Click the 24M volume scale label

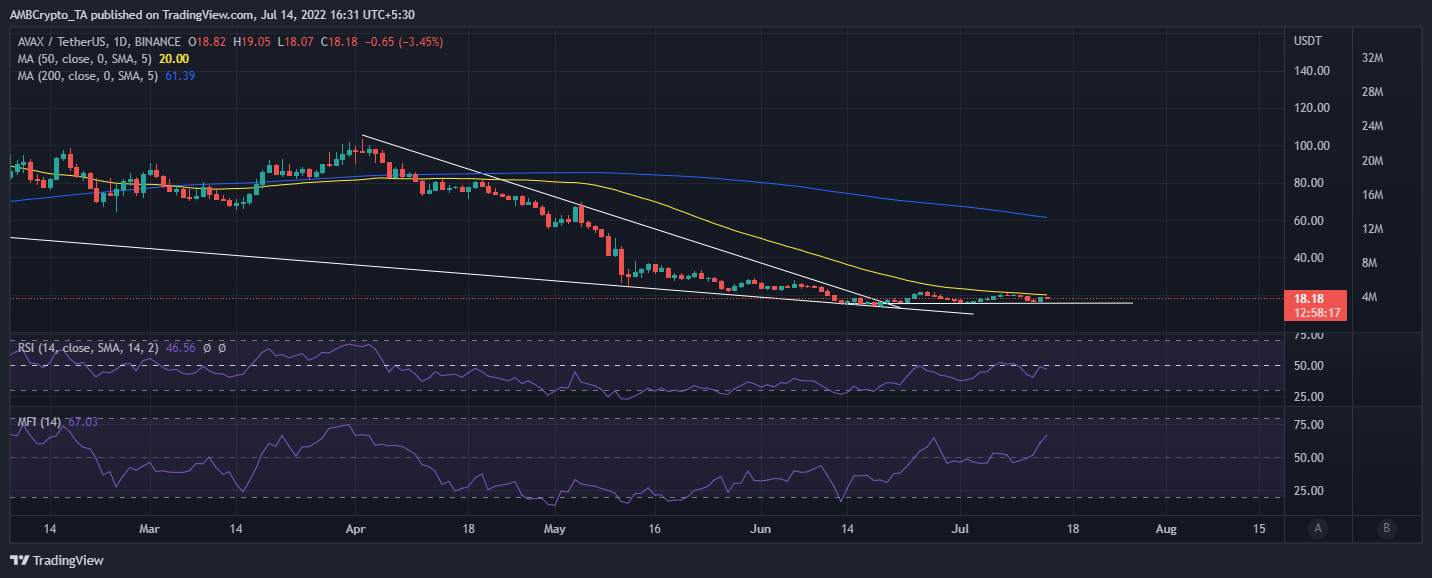pyautogui.click(x=1372, y=126)
